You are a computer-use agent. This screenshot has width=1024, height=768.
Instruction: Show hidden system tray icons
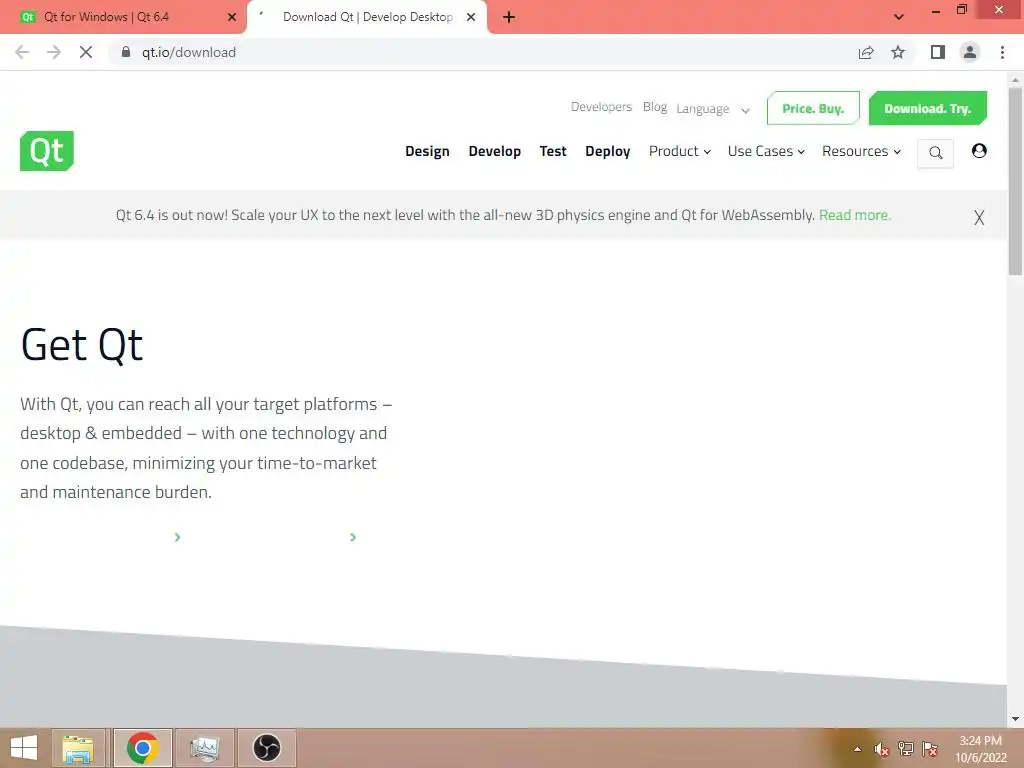pos(857,749)
